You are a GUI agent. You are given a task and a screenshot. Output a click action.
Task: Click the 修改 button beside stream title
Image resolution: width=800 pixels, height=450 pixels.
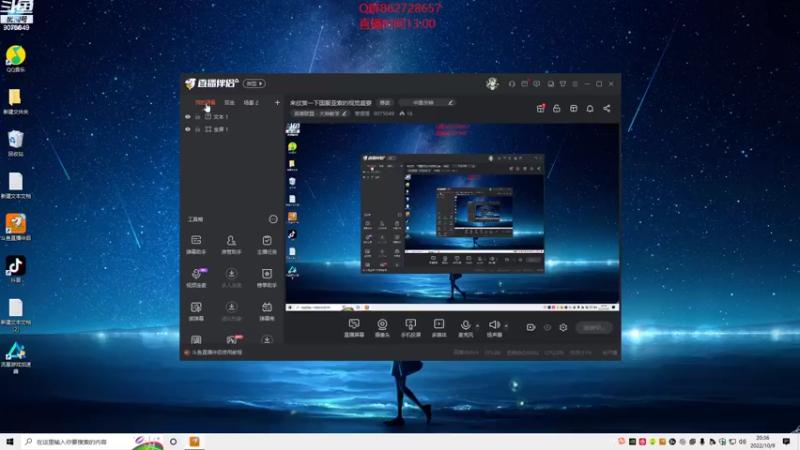tap(385, 103)
